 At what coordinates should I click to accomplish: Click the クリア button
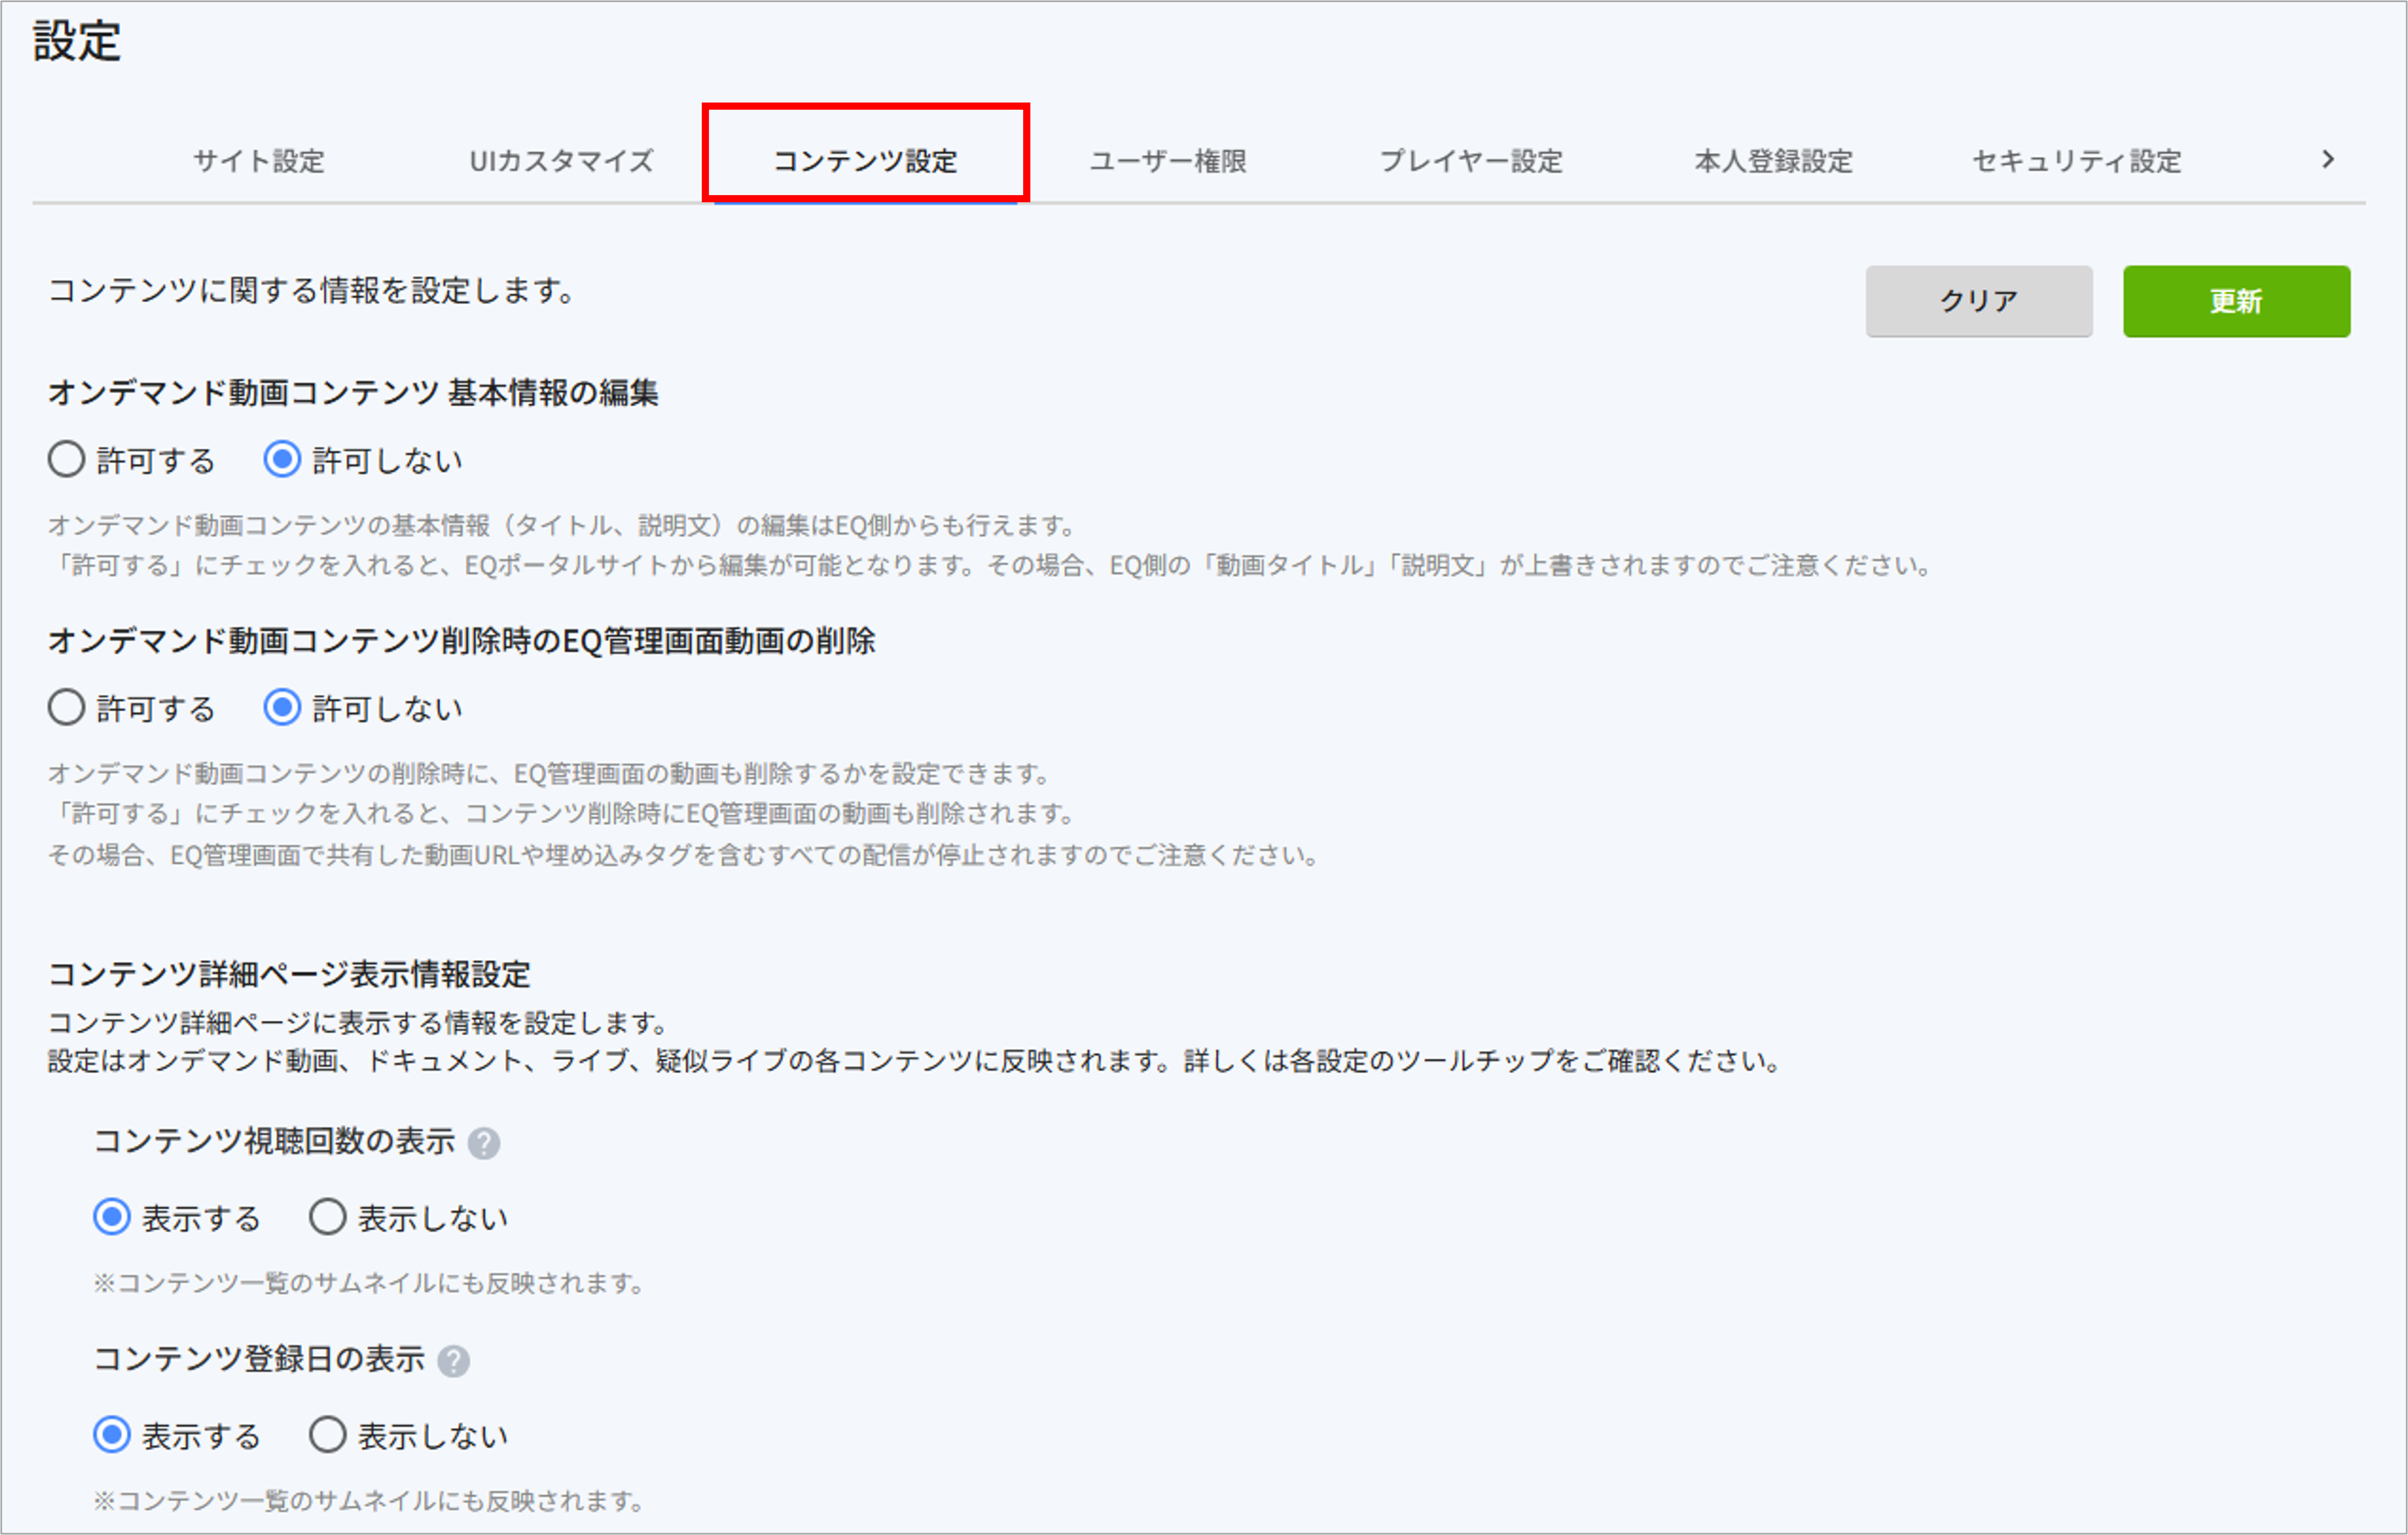tap(1979, 301)
